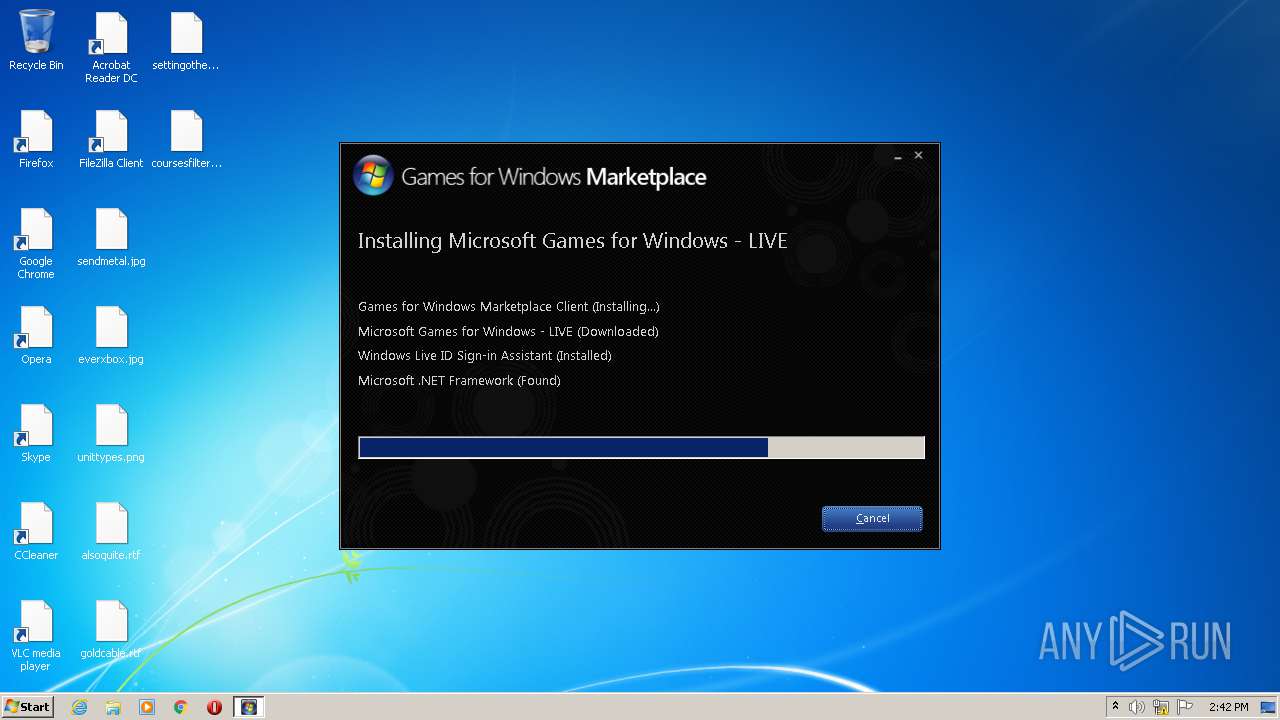
Task: Open the volume control tray icon
Action: tap(1137, 707)
